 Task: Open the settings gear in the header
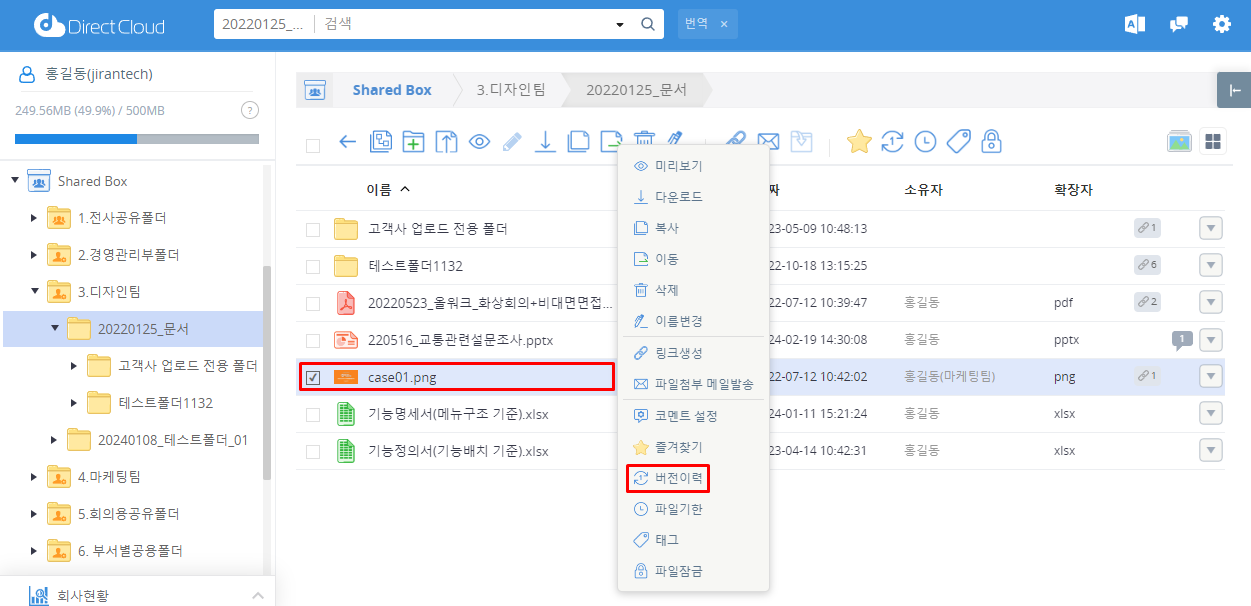[1221, 25]
